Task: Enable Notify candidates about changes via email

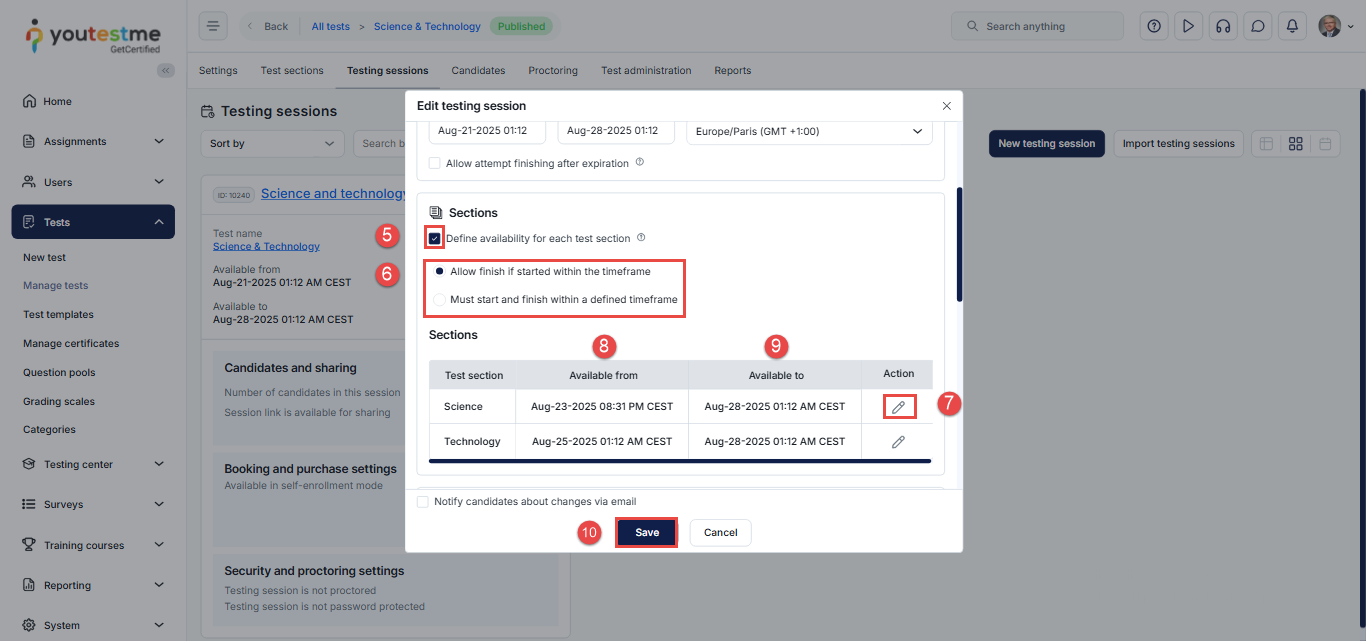Action: tap(423, 502)
